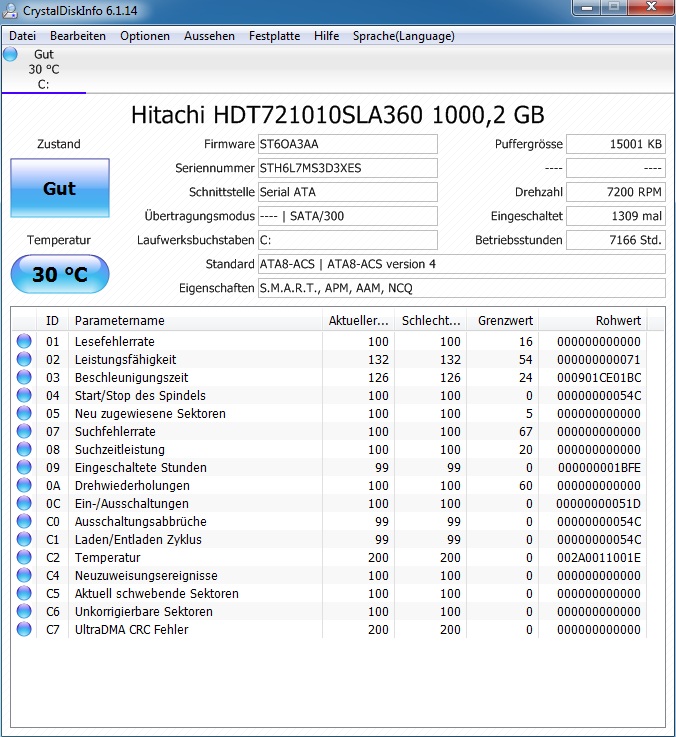Click the status dot for Start/Stop des Spindels
This screenshot has width=676, height=737.
pyautogui.click(x=24, y=395)
